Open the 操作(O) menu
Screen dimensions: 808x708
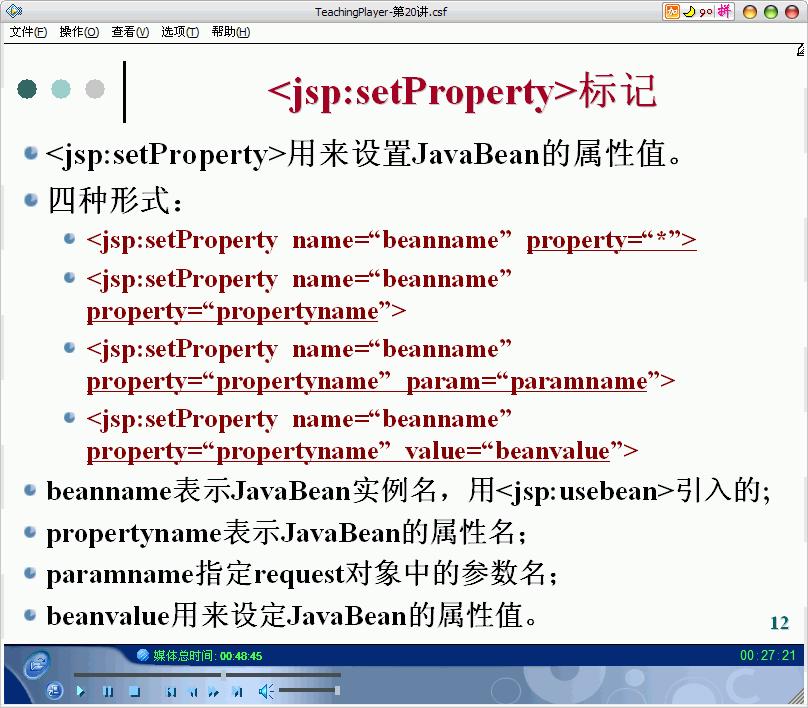79,32
